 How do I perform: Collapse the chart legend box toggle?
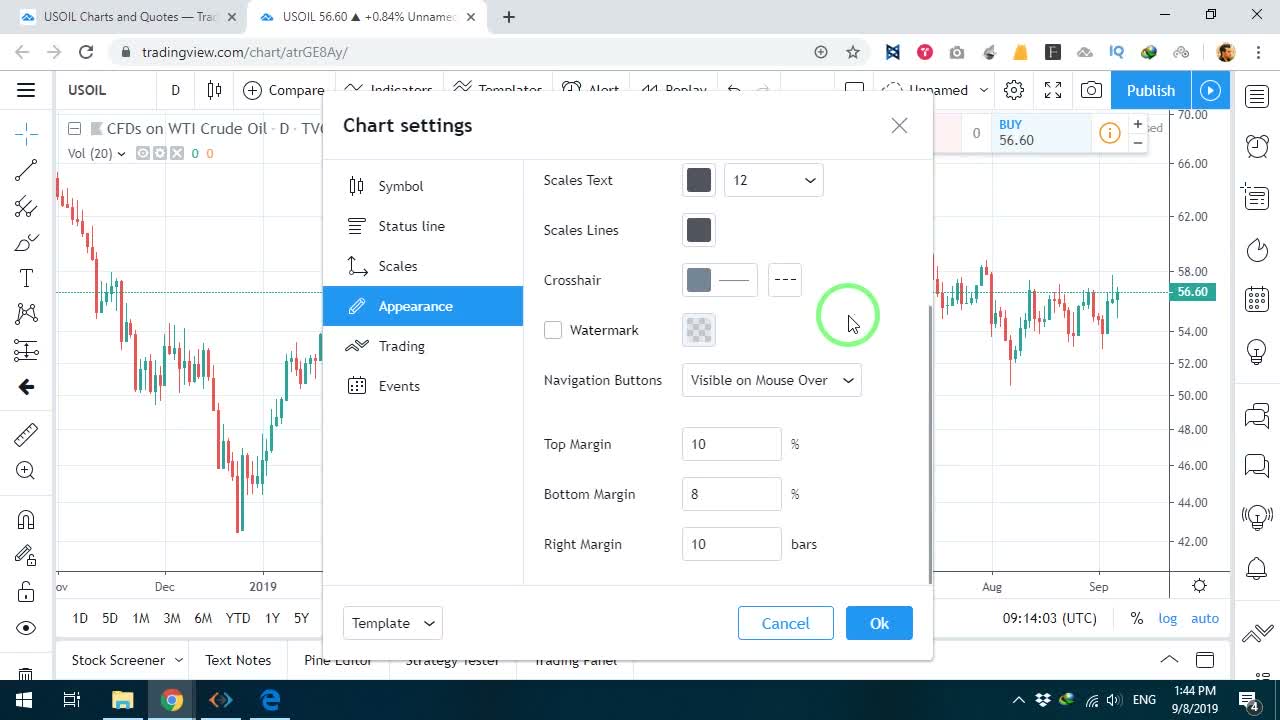[x=74, y=128]
